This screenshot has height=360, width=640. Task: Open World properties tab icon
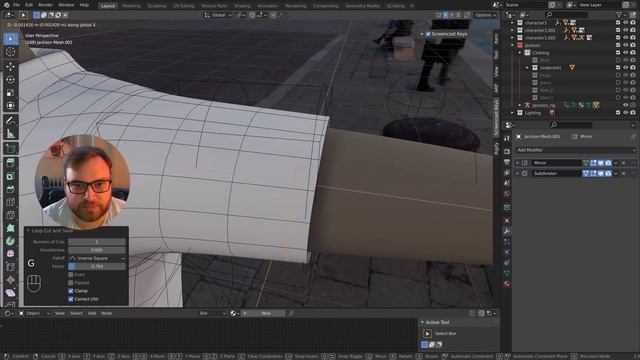tap(507, 194)
